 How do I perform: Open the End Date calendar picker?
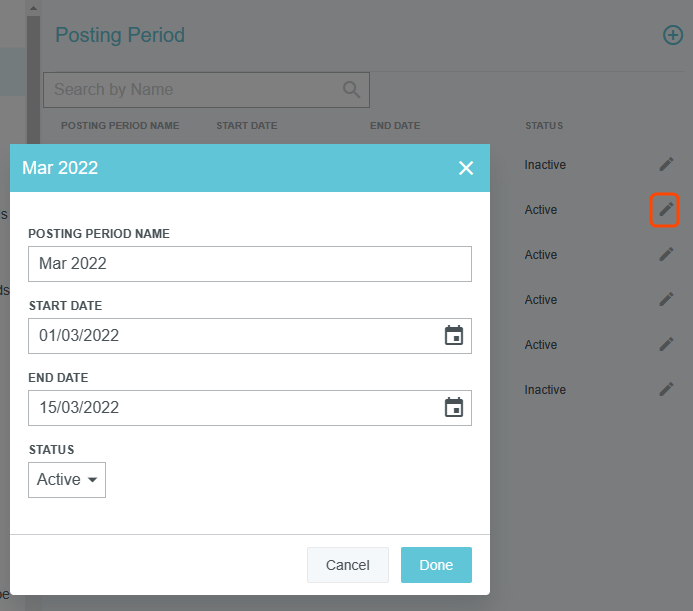coord(454,408)
